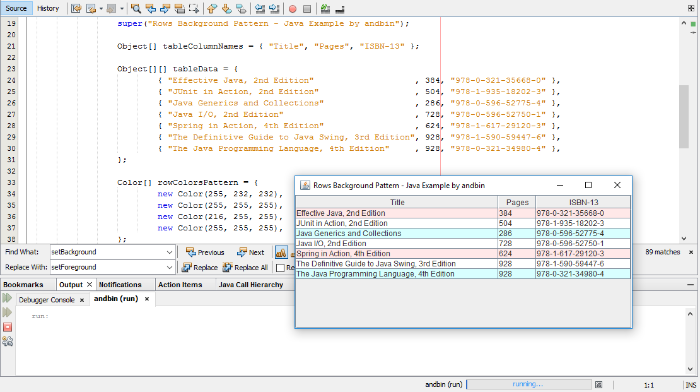
Task: Switch to the Source view tab
Action: [x=16, y=8]
